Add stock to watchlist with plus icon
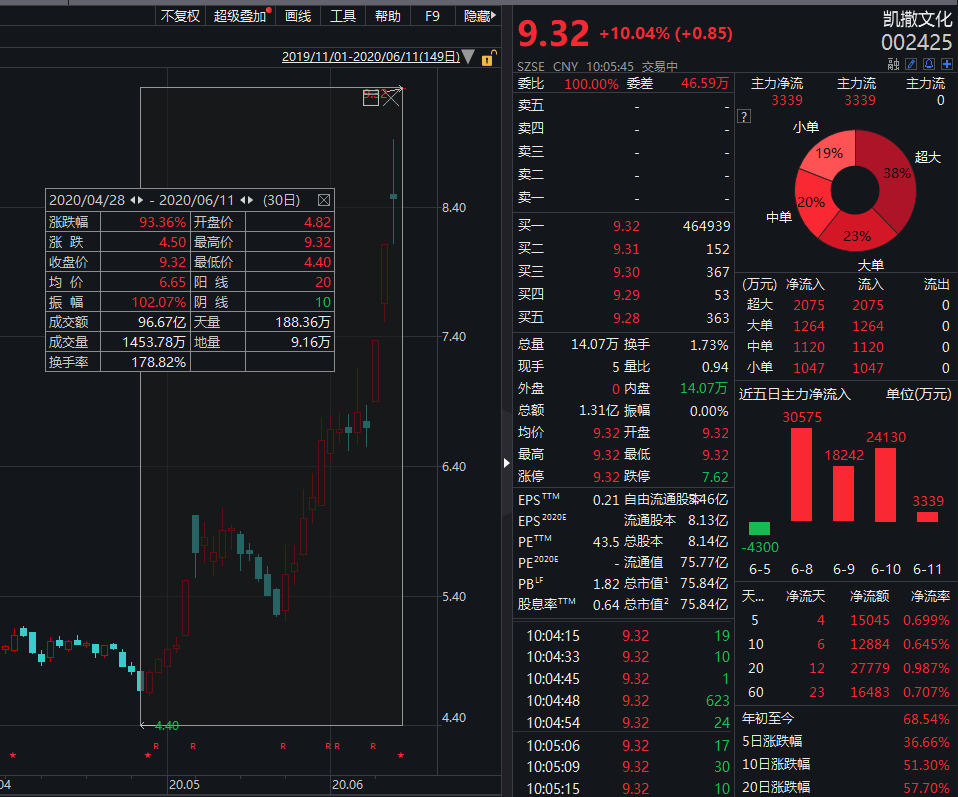The image size is (958, 797). point(946,64)
